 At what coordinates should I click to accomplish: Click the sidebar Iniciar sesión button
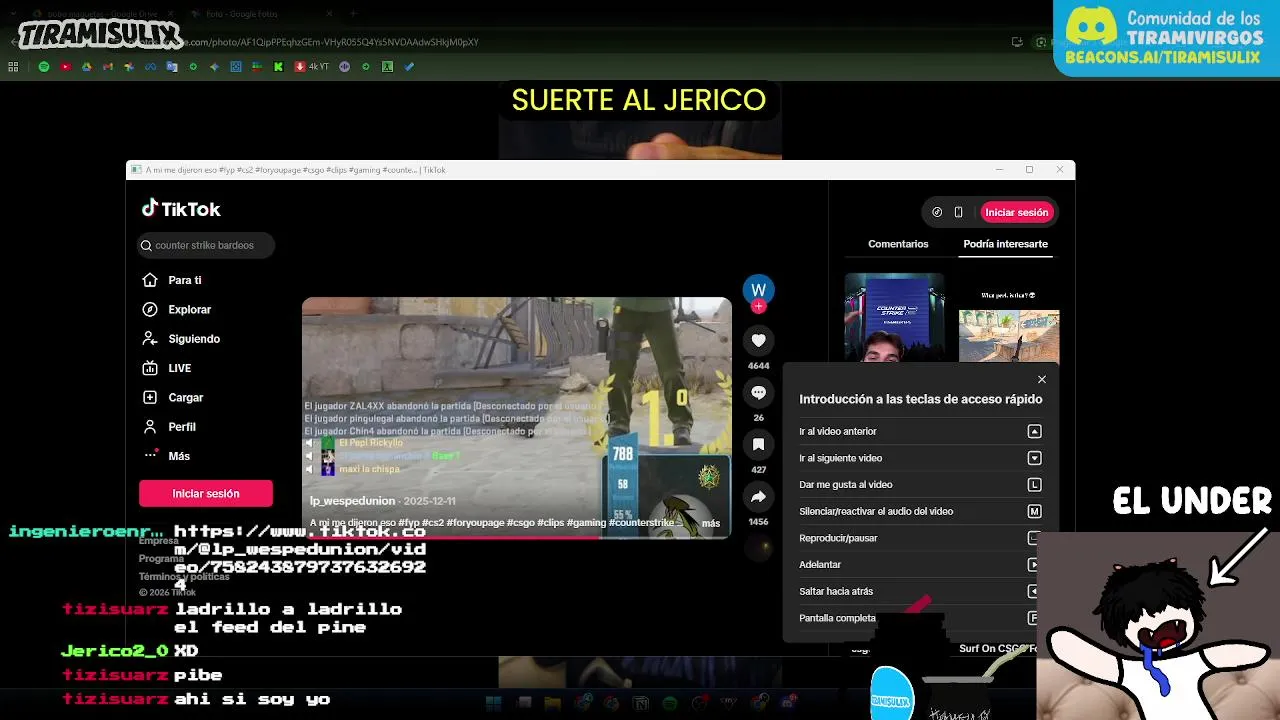tap(205, 493)
